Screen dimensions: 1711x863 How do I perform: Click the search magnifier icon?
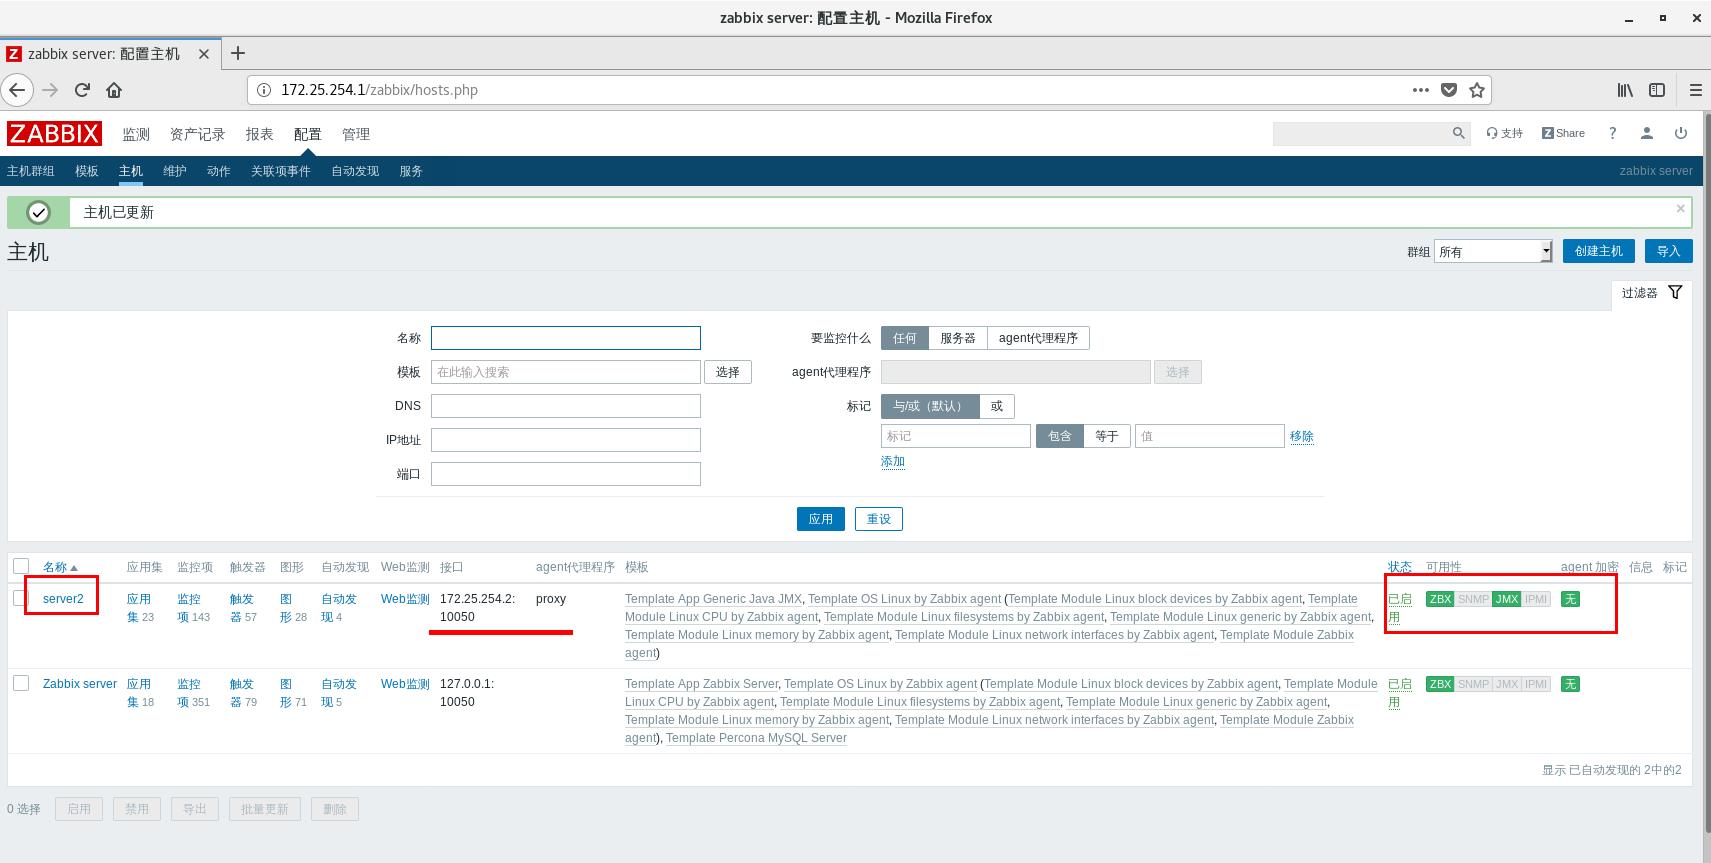1459,133
